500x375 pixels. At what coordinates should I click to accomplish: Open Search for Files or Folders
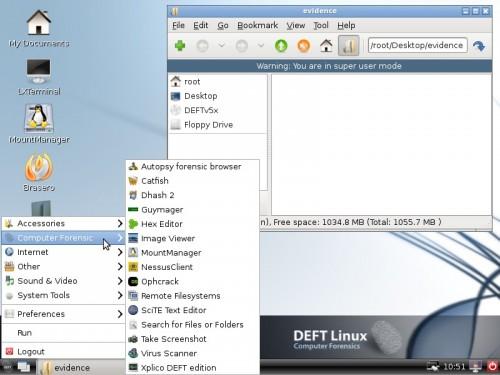[193, 324]
